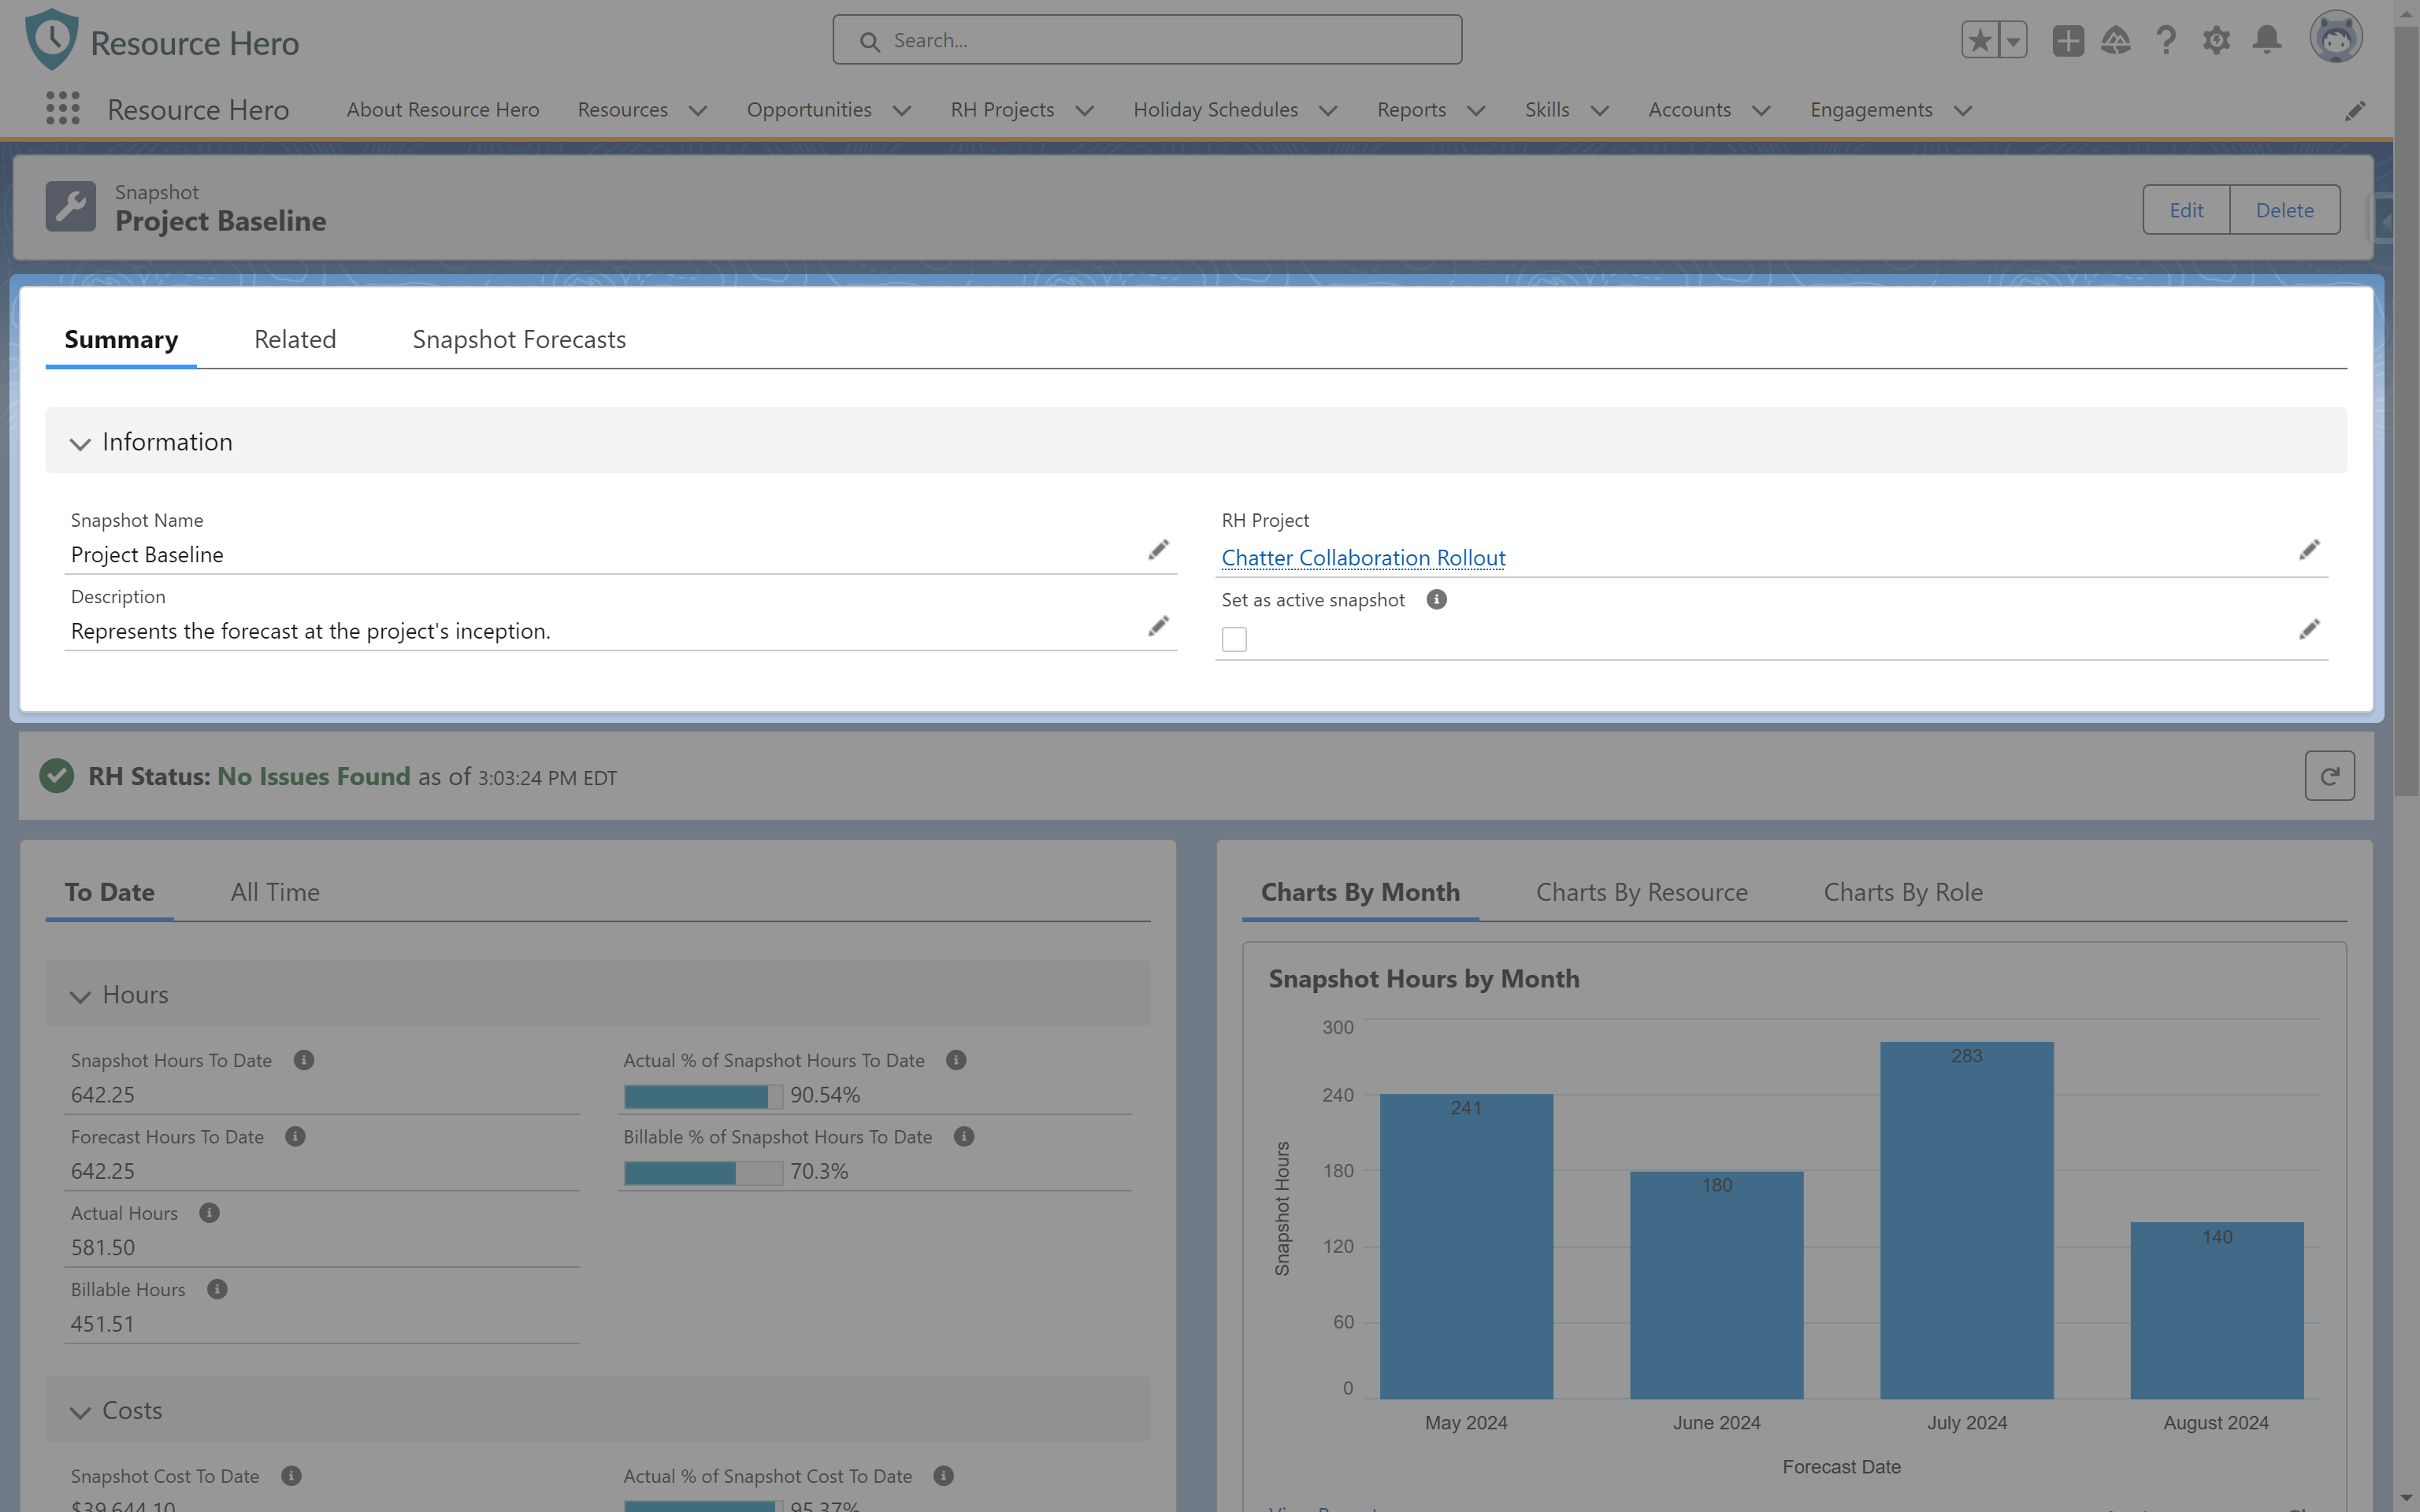The width and height of the screenshot is (2420, 1512).
Task: Click the Edit button
Action: pos(2186,210)
